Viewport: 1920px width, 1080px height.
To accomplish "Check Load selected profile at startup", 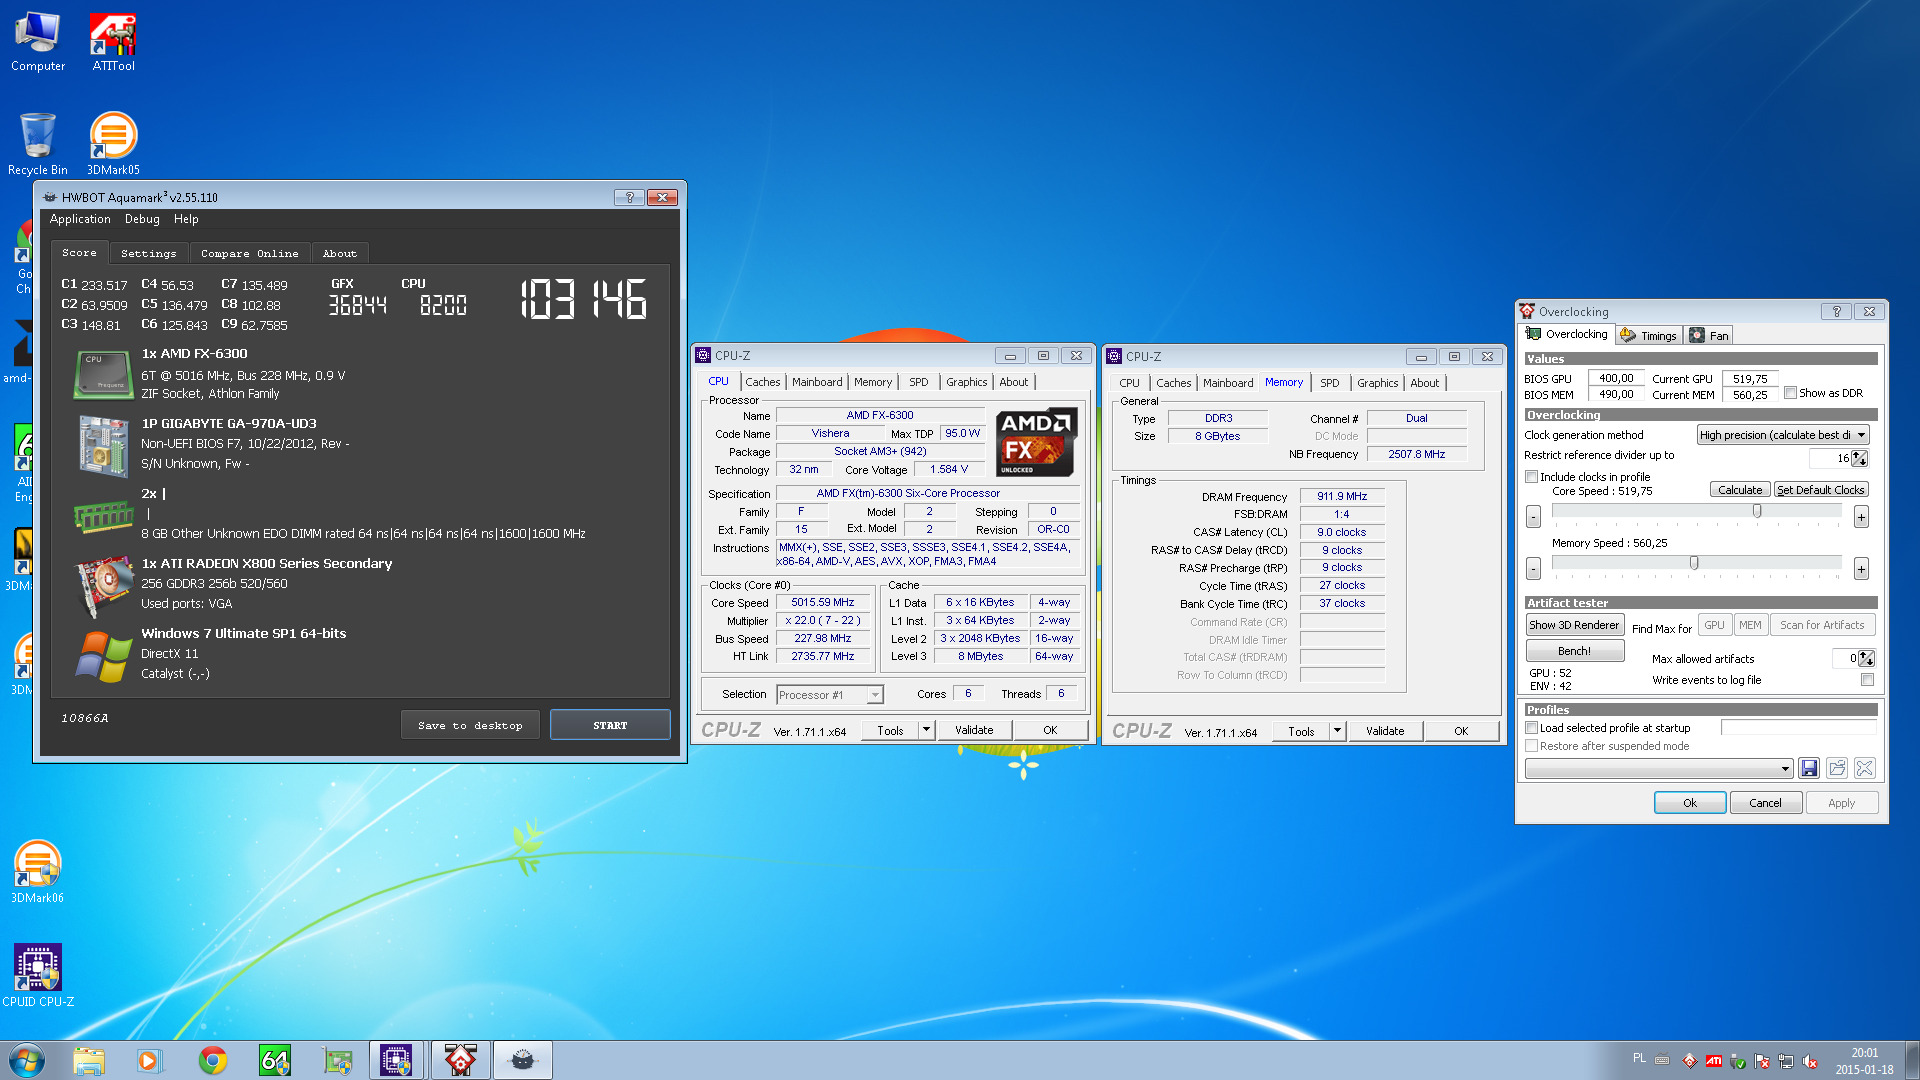I will [x=1531, y=728].
